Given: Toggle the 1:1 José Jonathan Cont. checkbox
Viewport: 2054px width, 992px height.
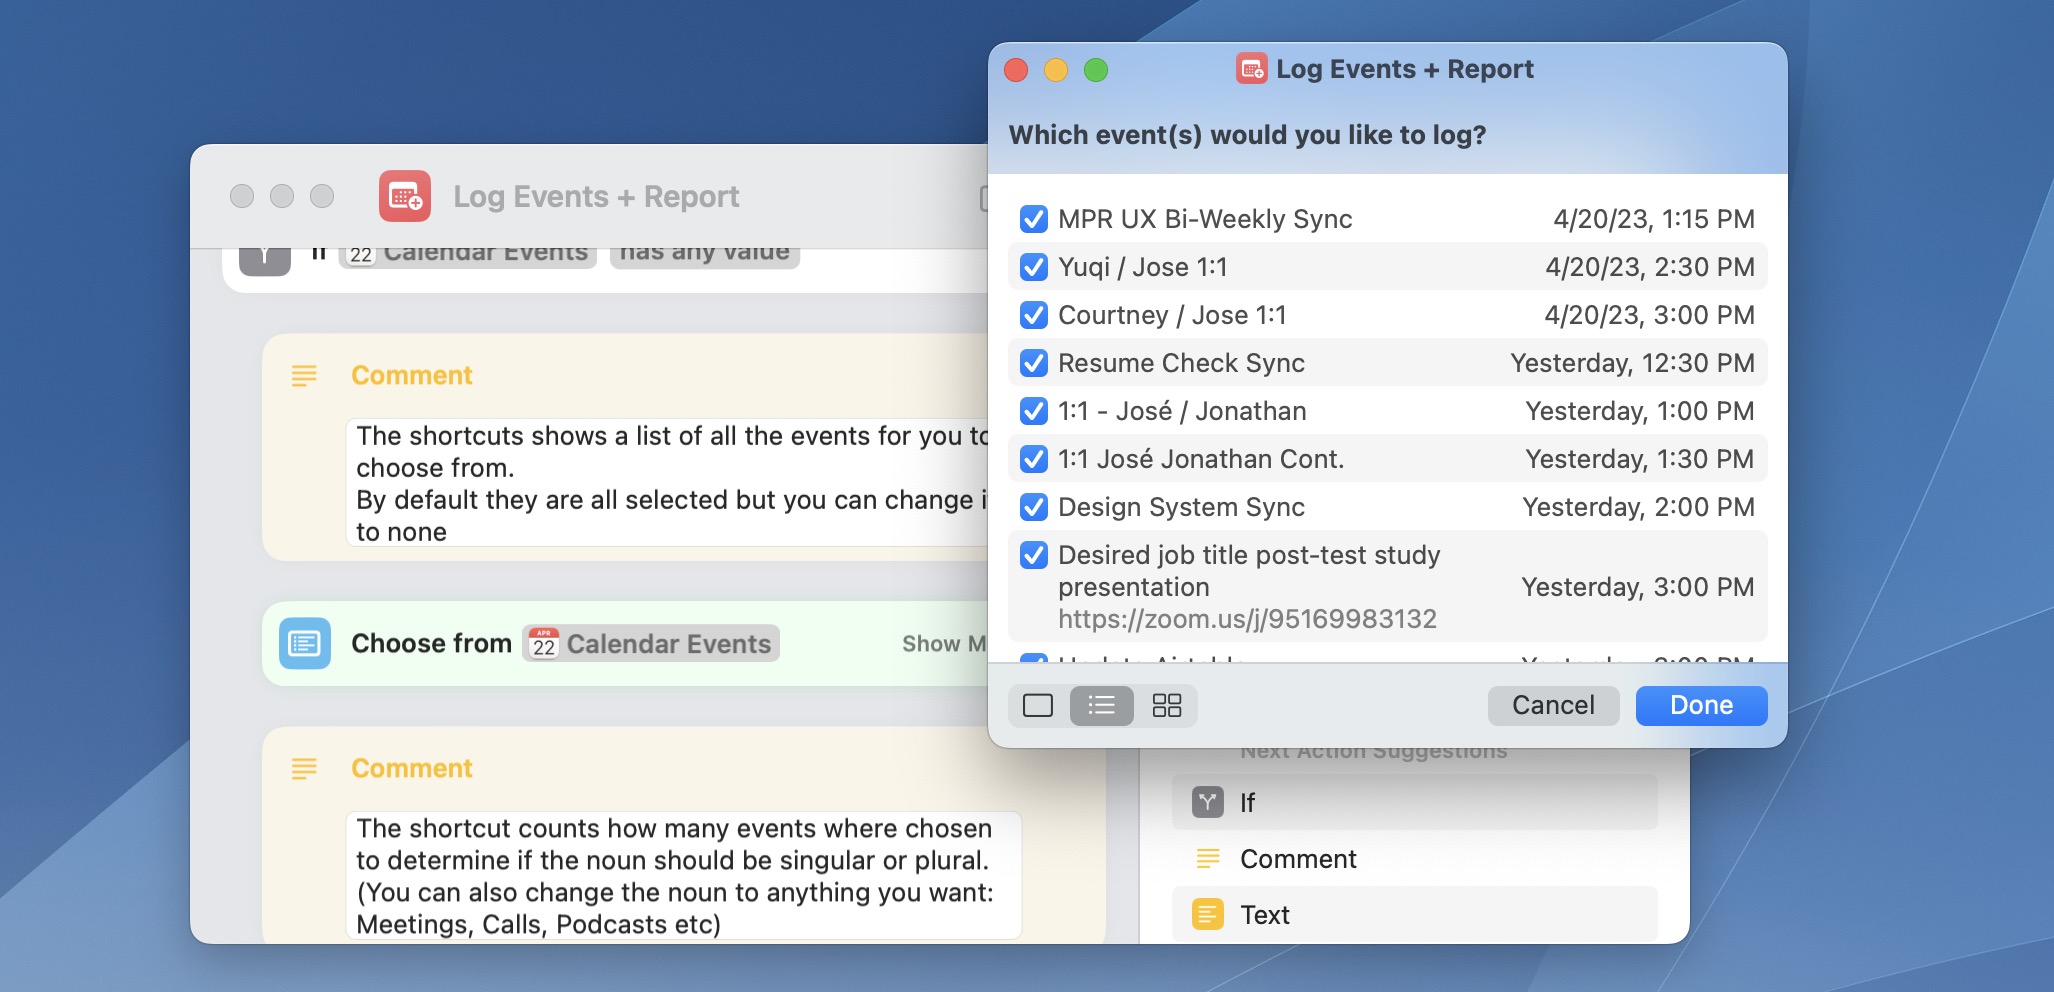Looking at the screenshot, I should coord(1034,459).
